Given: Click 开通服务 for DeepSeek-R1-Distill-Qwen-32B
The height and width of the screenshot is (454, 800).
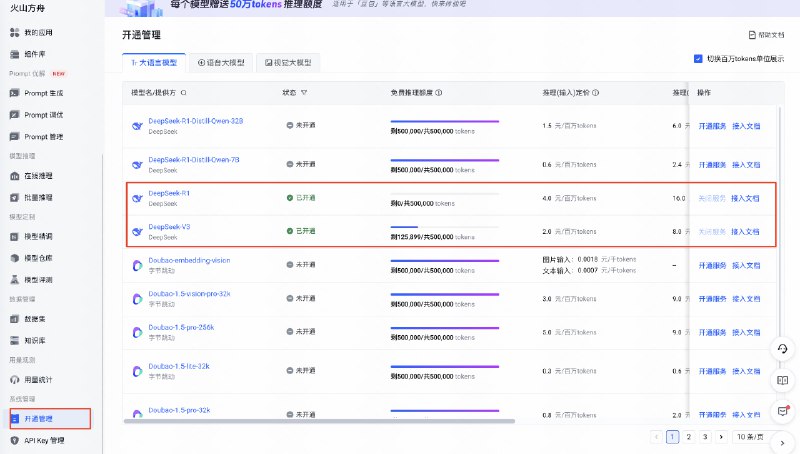Looking at the screenshot, I should 712,126.
